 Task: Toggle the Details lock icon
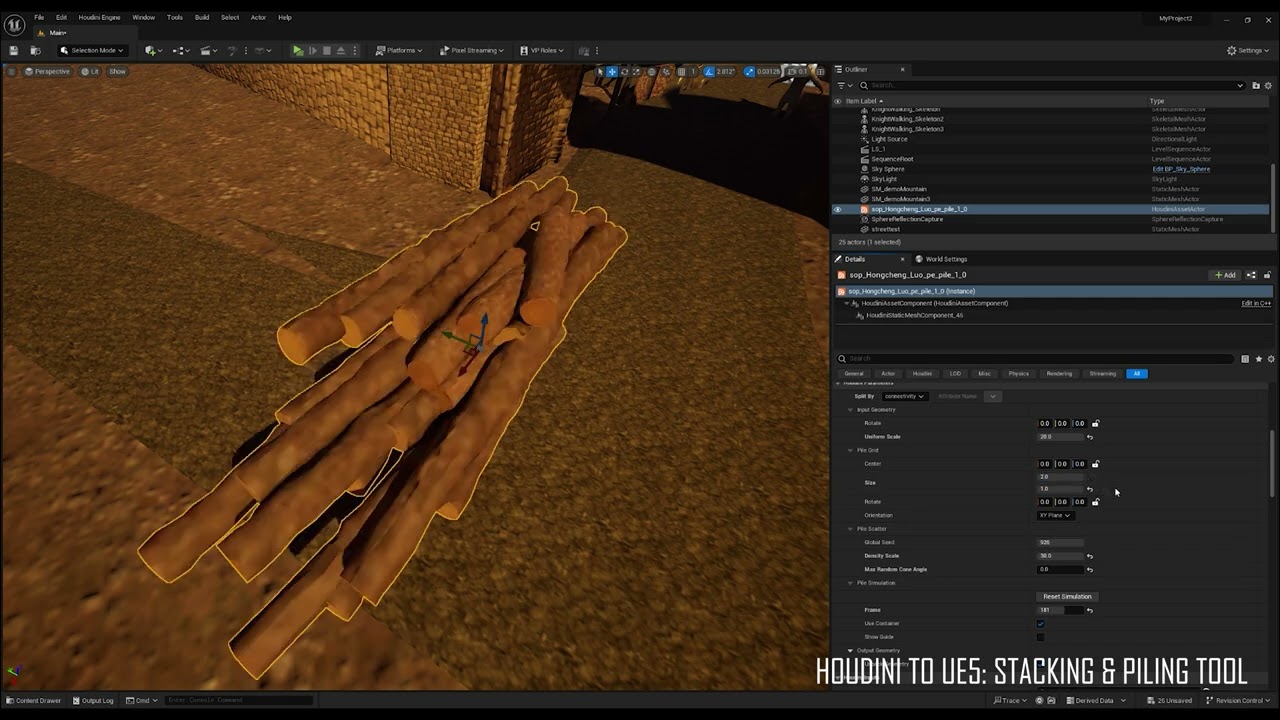click(1267, 275)
